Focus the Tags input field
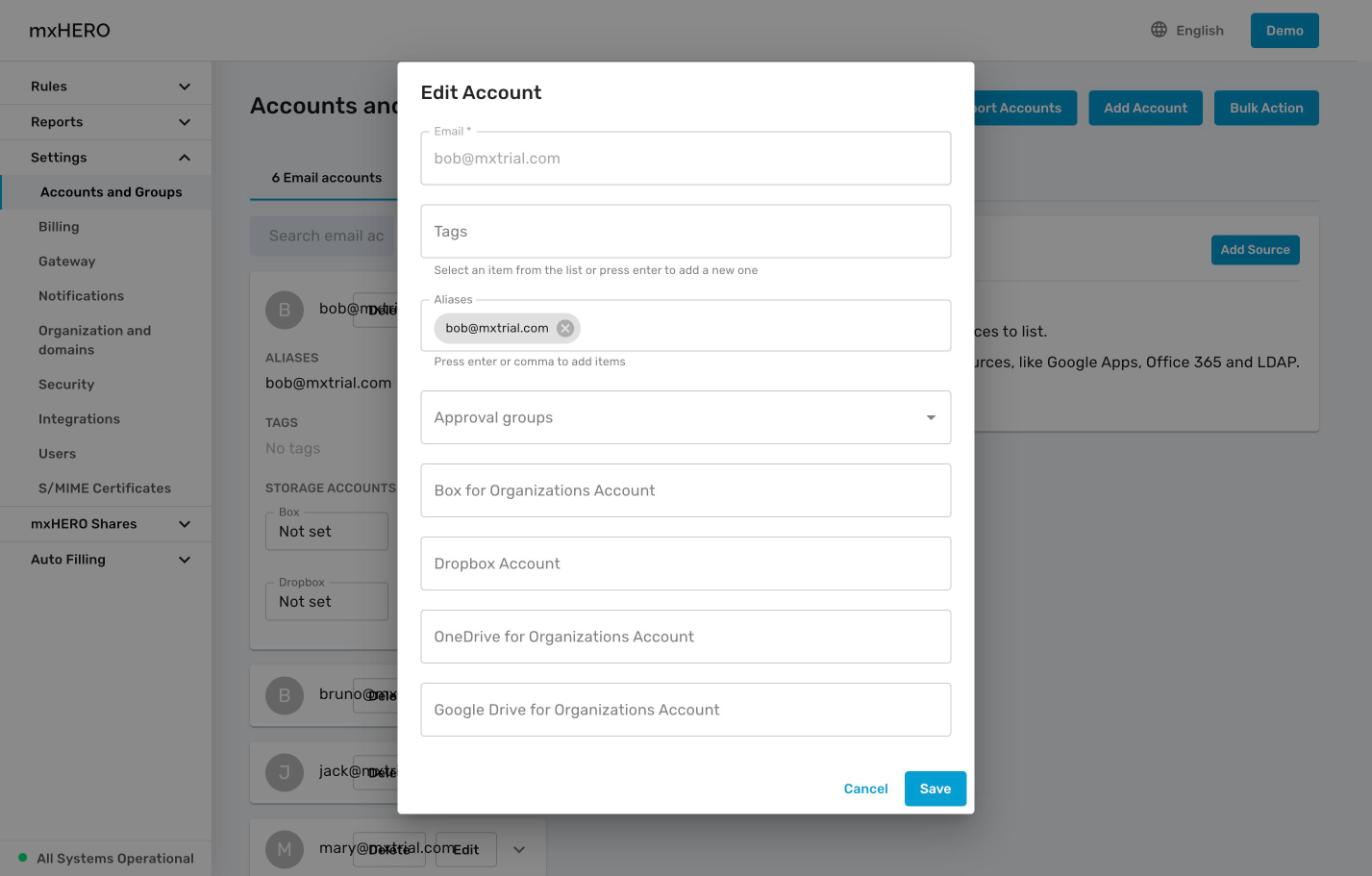The width and height of the screenshot is (1372, 876). click(x=686, y=231)
